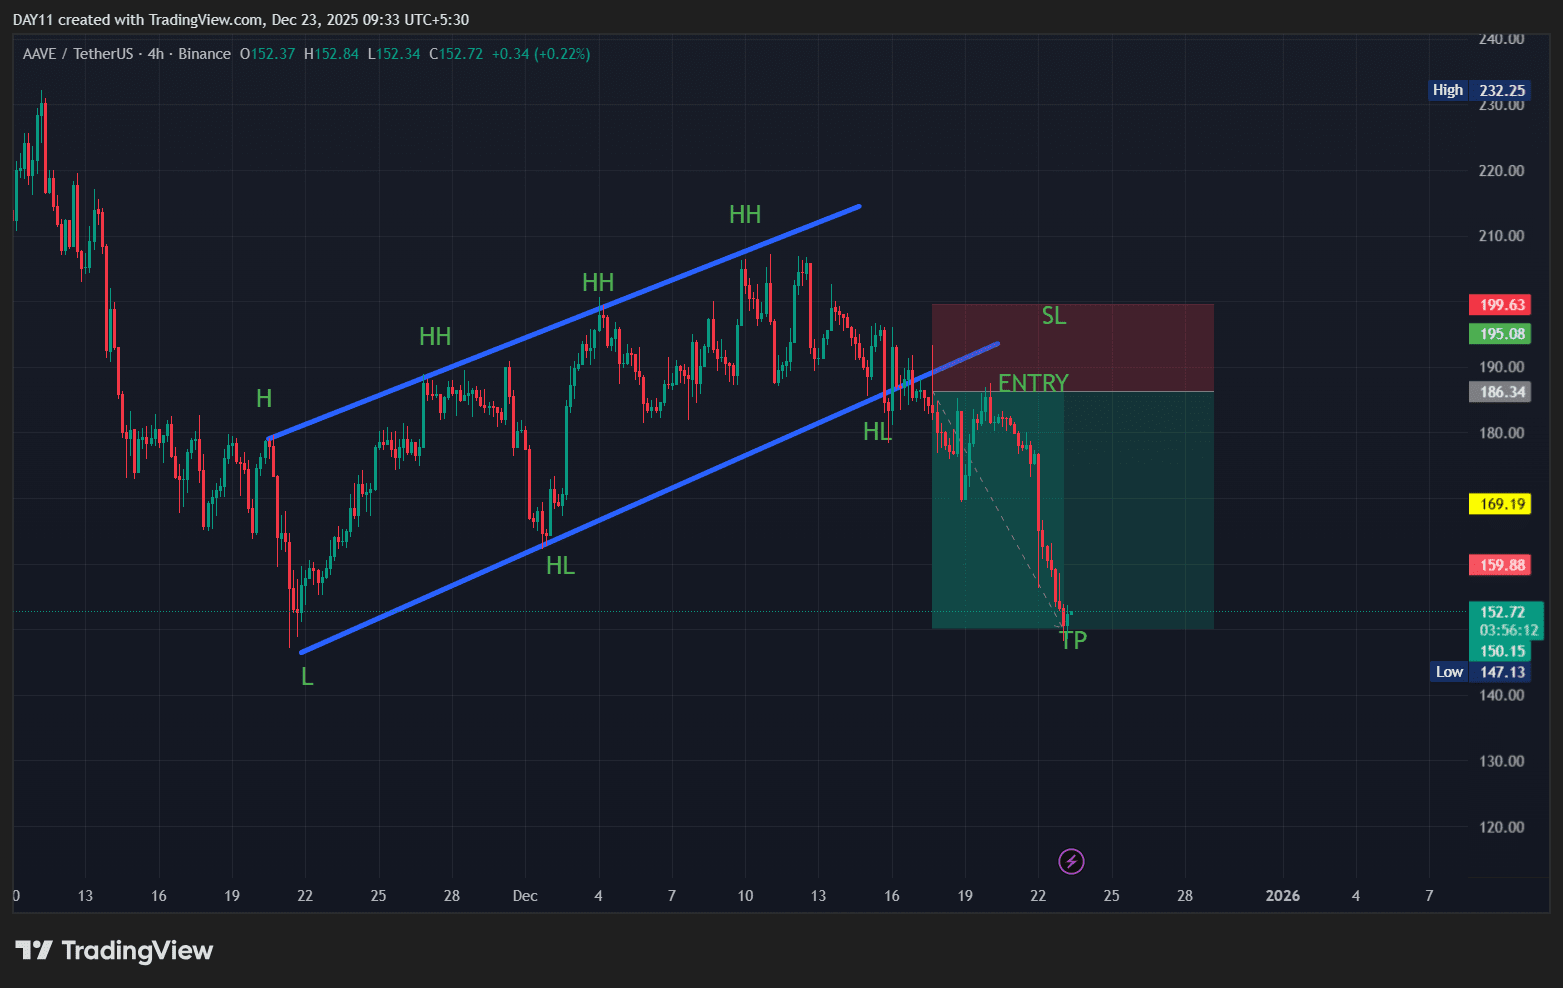Click the Dec label on the time axis

point(525,896)
